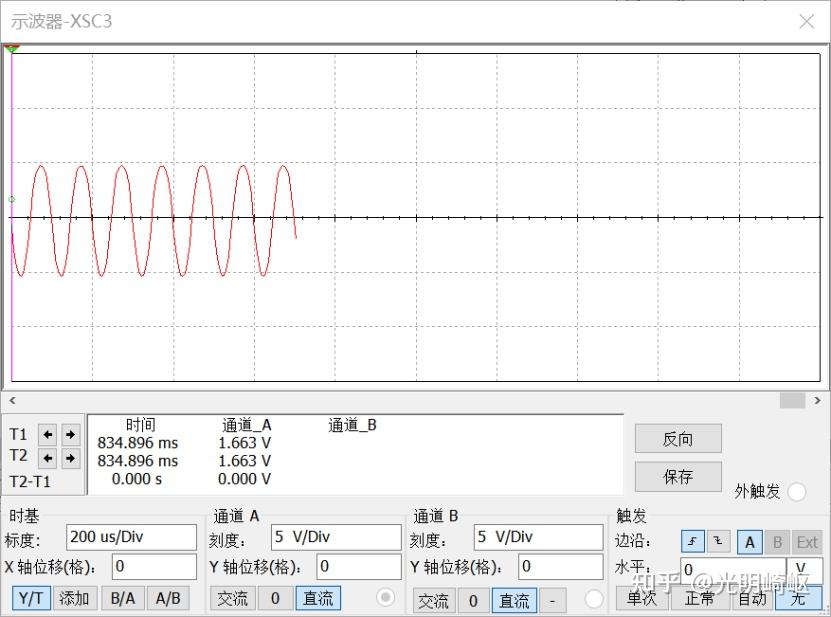Click channel B minus button
Screen dimensions: 831x617
tap(552, 601)
